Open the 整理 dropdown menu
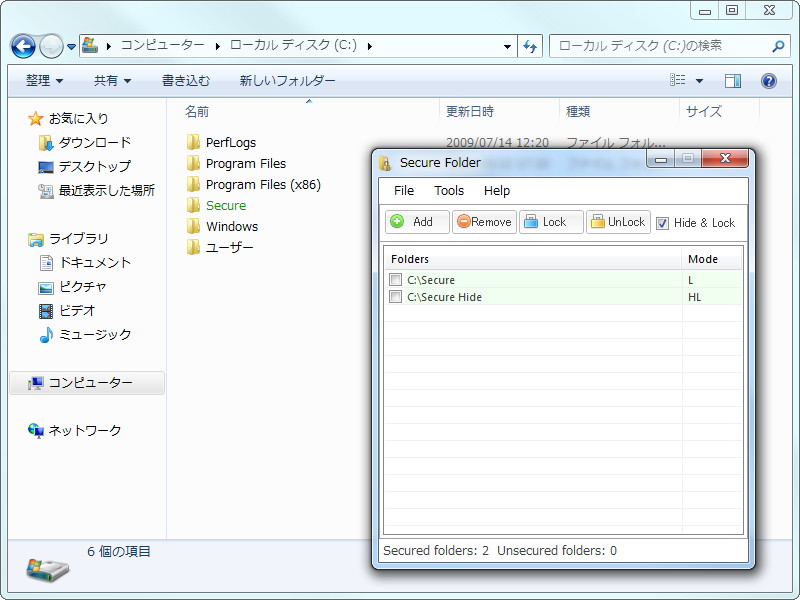The width and height of the screenshot is (800, 600). click(44, 81)
